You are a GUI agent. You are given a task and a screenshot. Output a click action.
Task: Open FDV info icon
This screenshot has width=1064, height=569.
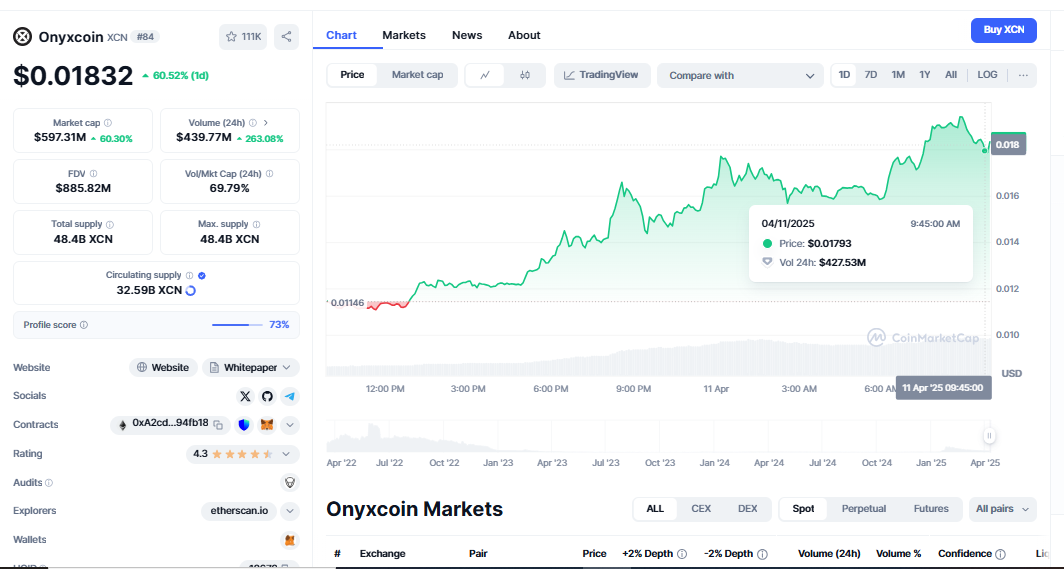click(x=93, y=174)
